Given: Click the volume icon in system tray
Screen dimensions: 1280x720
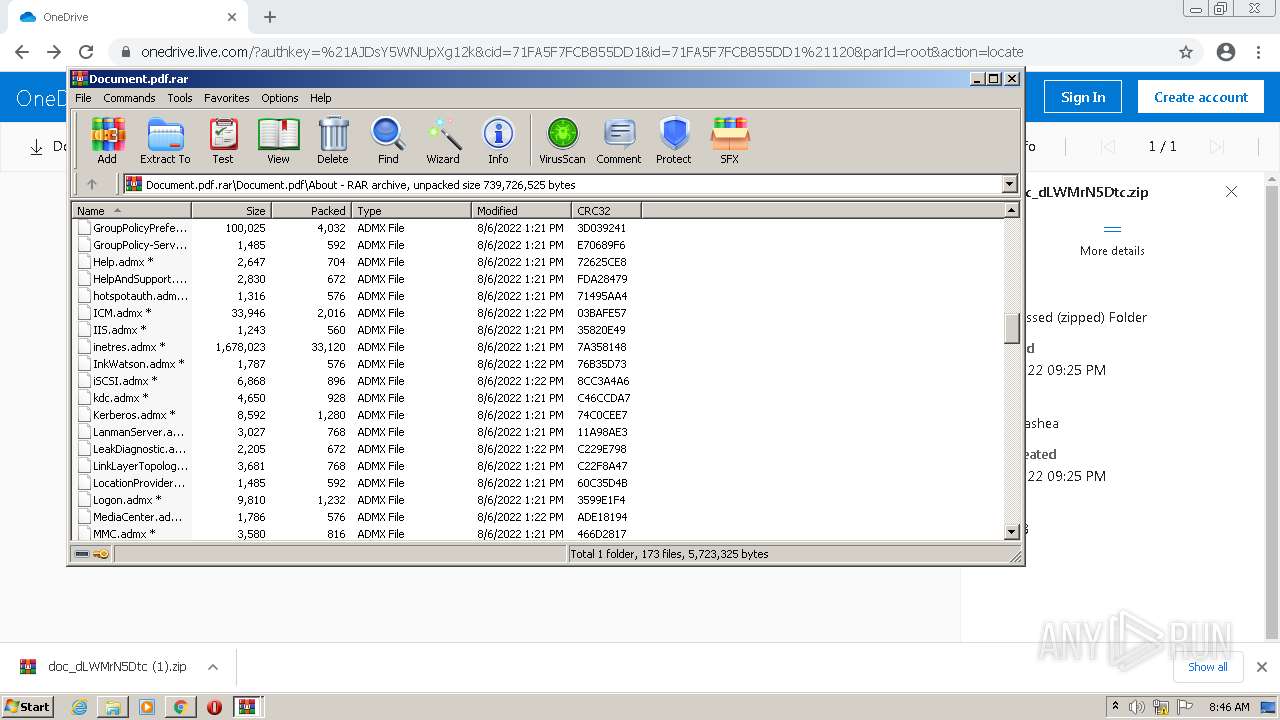Looking at the screenshot, I should [x=1137, y=707].
